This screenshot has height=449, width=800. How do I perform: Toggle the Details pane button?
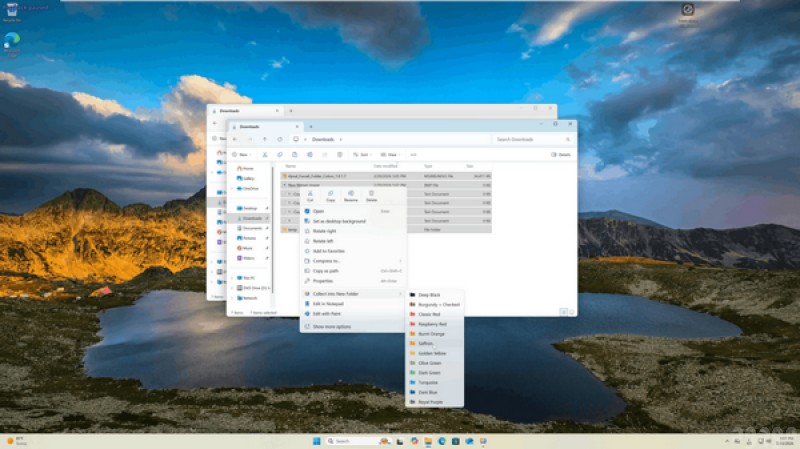tap(561, 155)
